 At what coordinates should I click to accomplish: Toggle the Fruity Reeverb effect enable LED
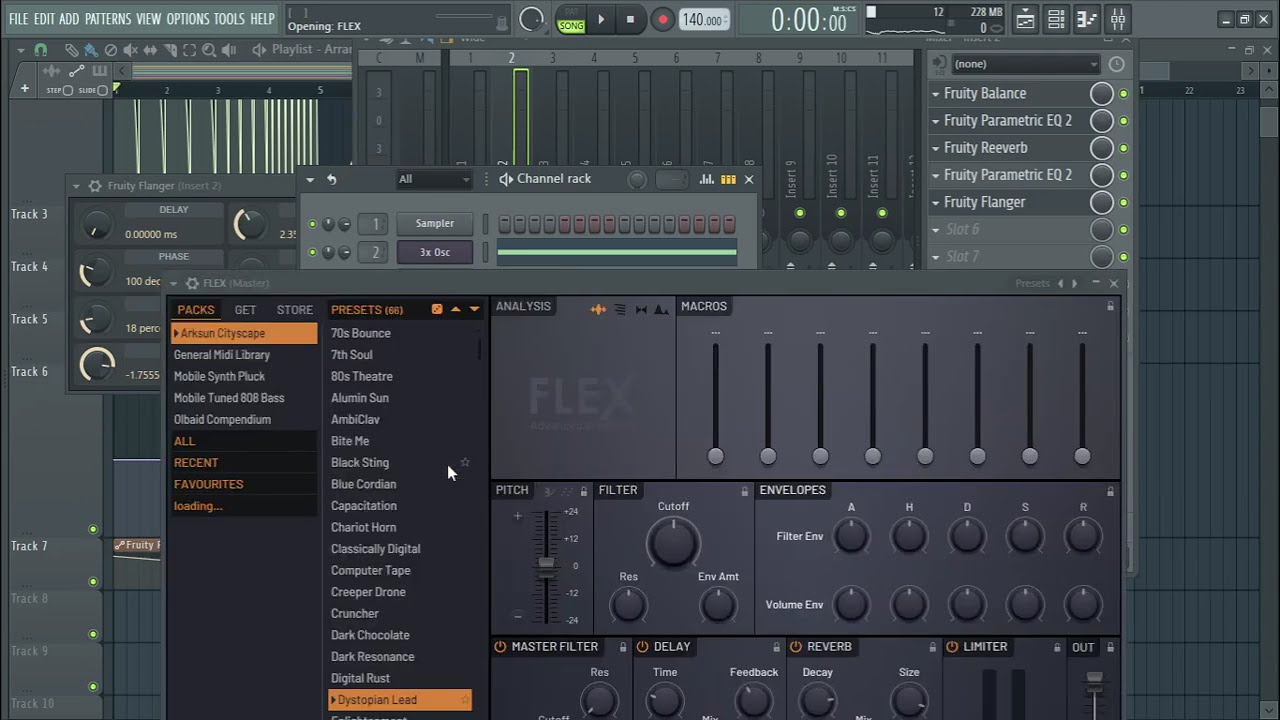pos(1123,148)
